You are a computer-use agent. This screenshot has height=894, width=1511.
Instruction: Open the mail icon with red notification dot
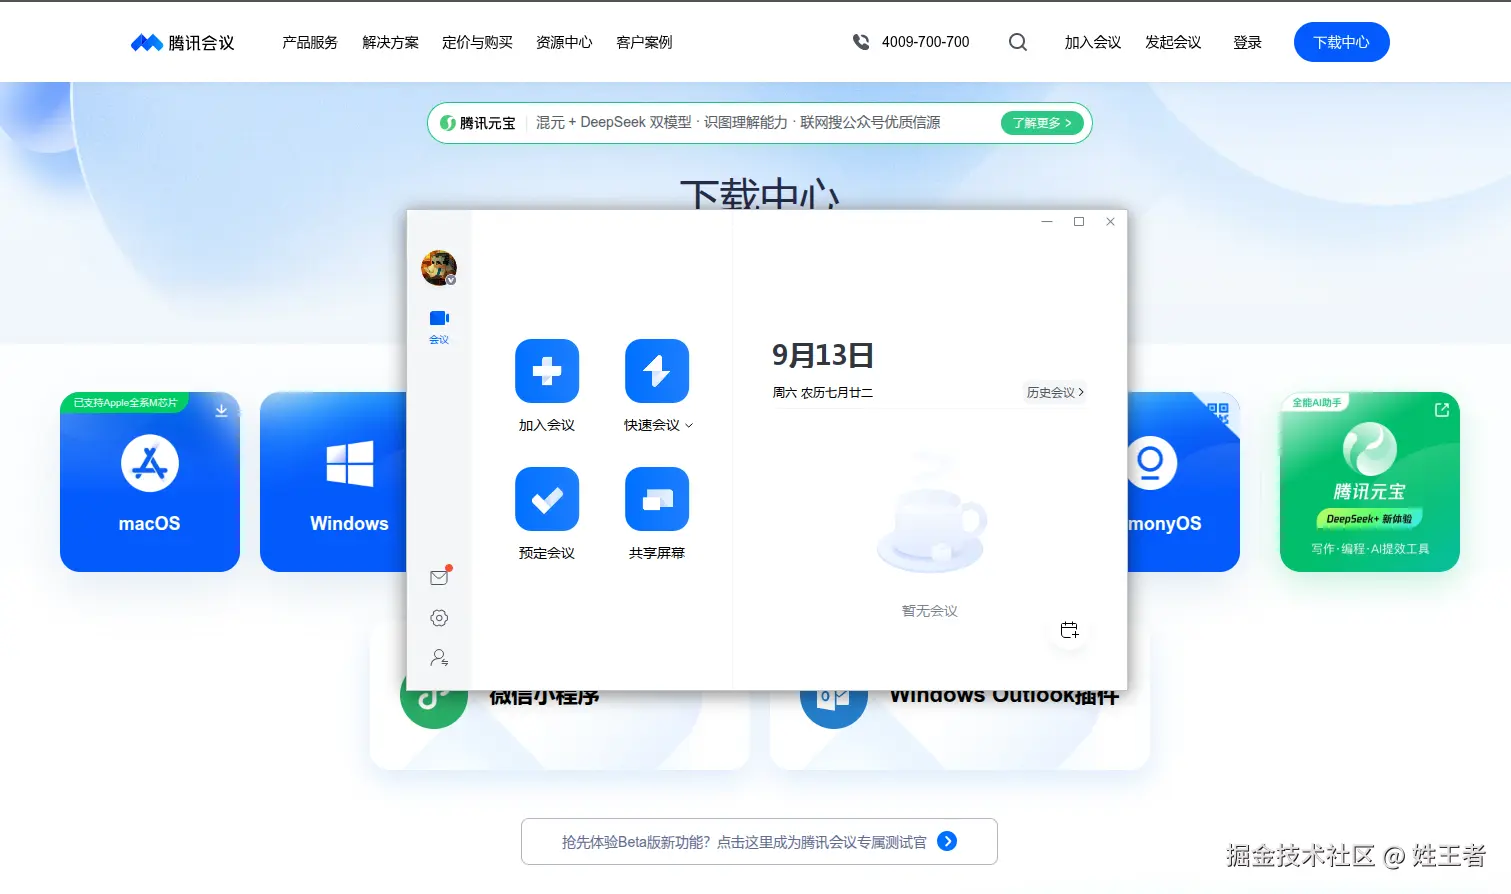[438, 577]
